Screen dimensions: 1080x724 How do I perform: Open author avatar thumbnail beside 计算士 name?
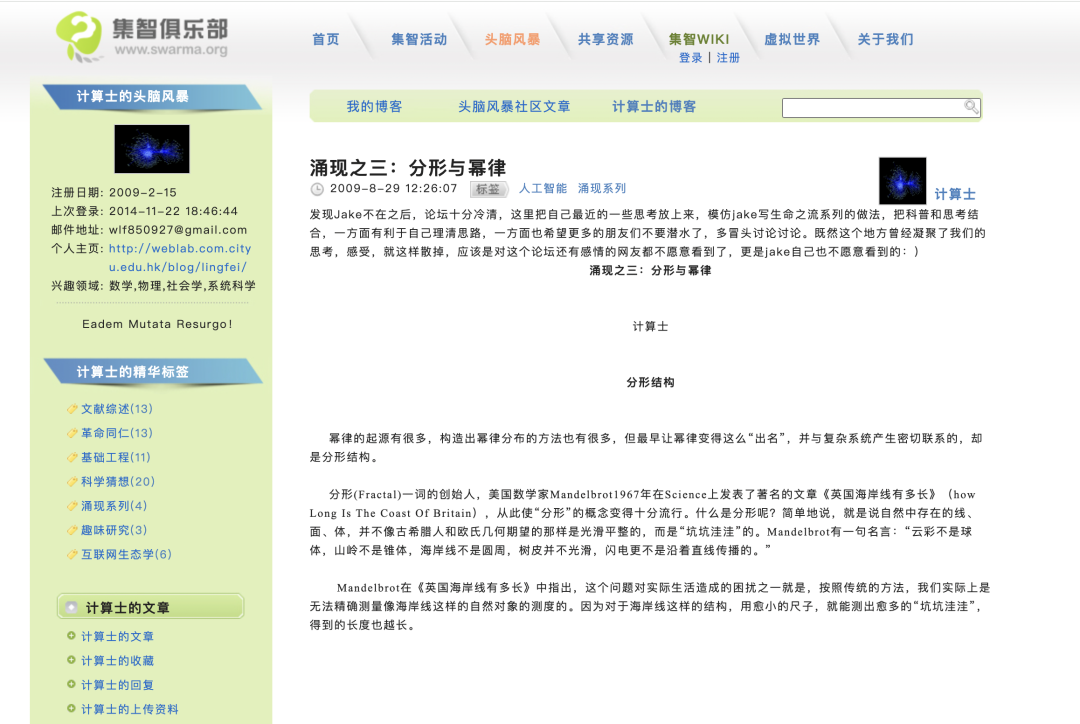pyautogui.click(x=902, y=181)
